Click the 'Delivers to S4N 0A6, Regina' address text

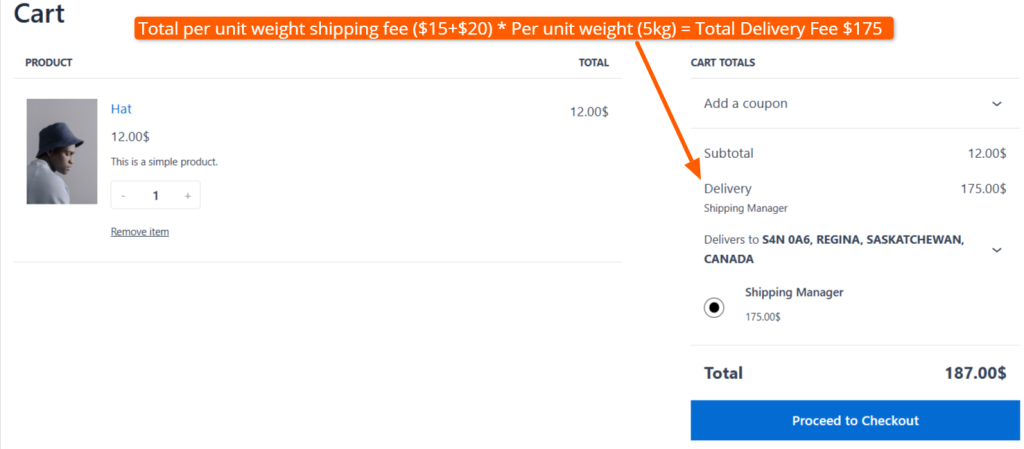point(833,249)
